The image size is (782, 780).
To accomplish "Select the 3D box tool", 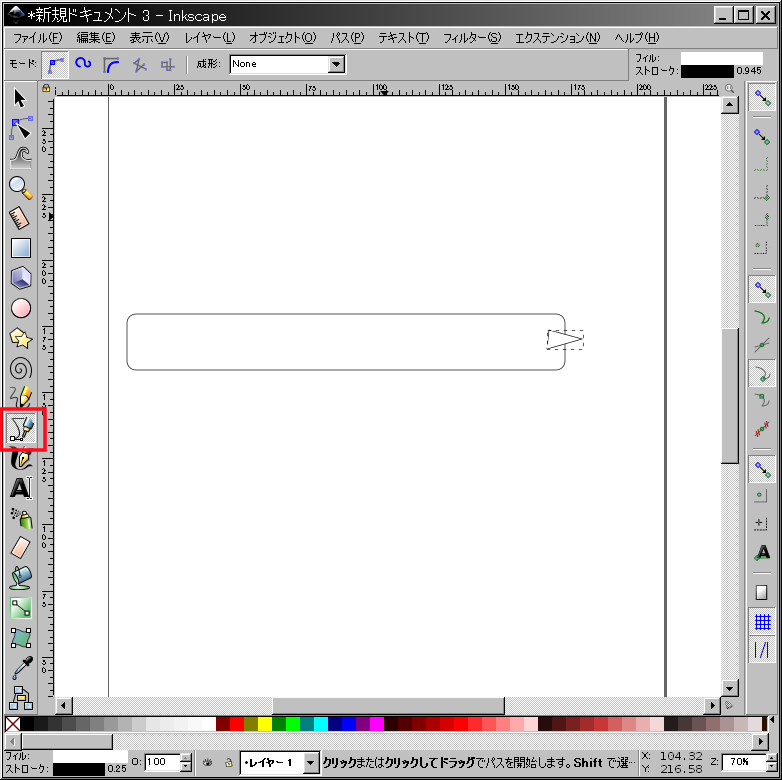I will pyautogui.click(x=20, y=278).
